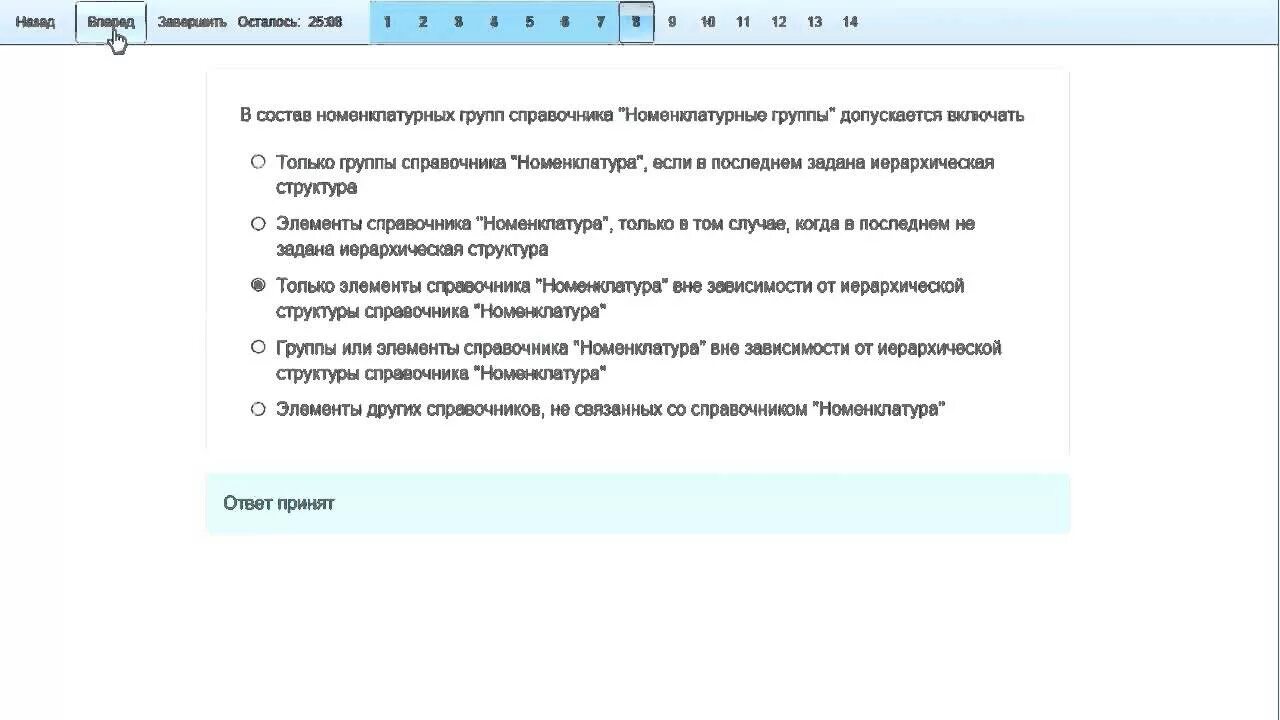Select radio 'Только элементы справочника Номенклатура'

[258, 285]
